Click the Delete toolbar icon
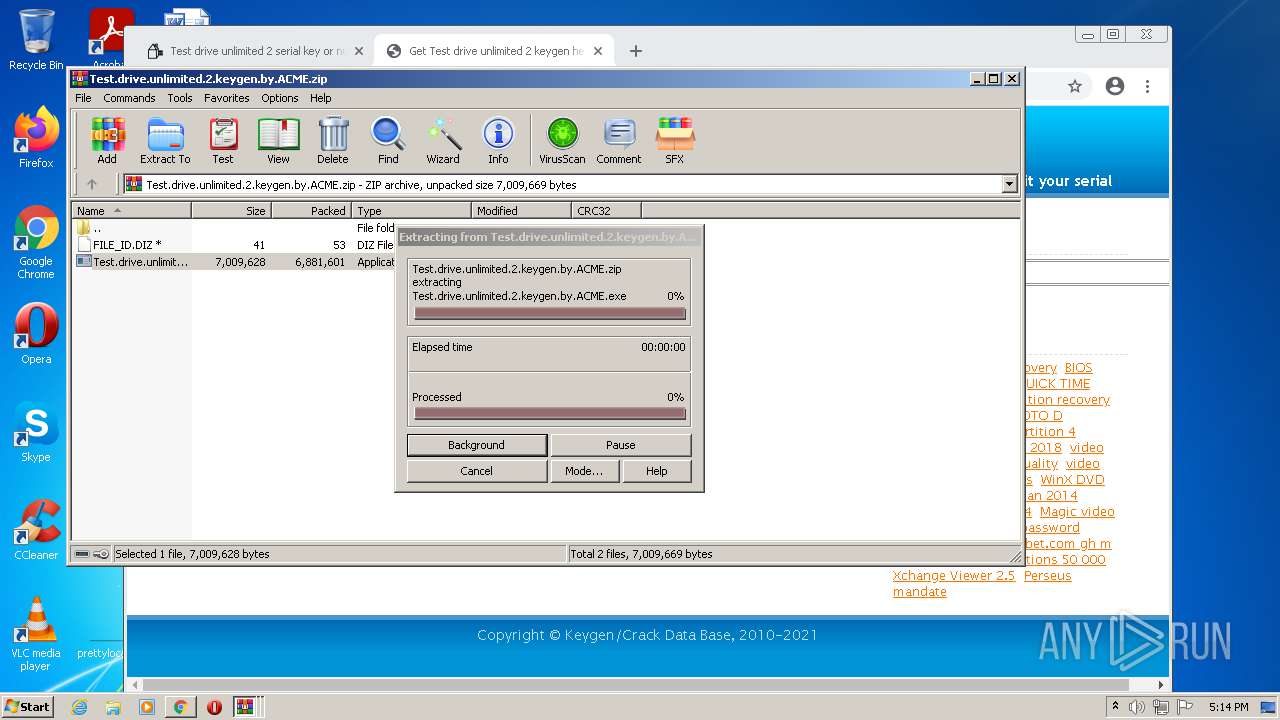1280x720 pixels. click(x=333, y=140)
